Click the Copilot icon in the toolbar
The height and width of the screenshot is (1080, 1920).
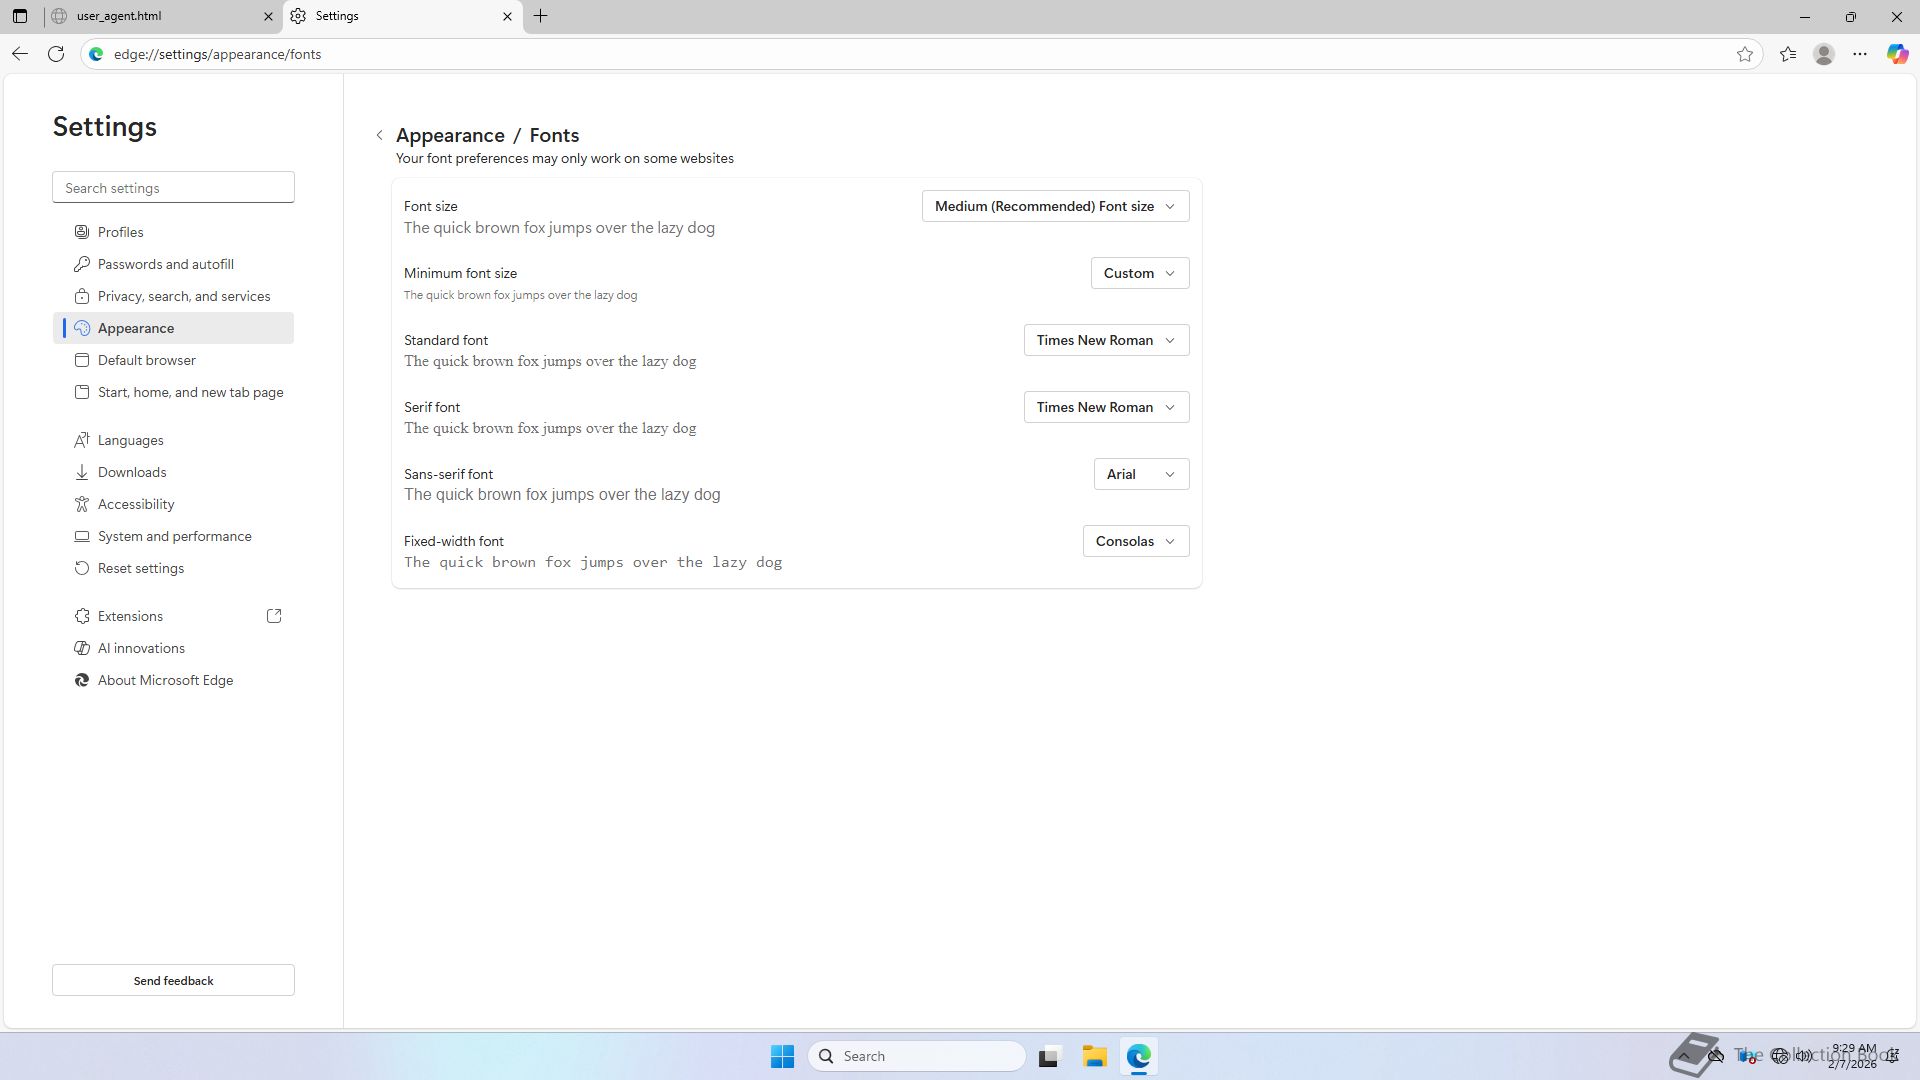[1897, 54]
